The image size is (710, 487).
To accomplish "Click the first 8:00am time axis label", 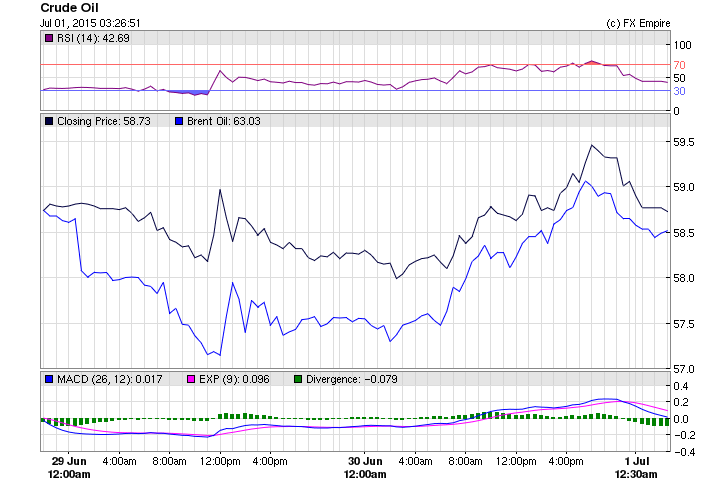I will click(169, 461).
